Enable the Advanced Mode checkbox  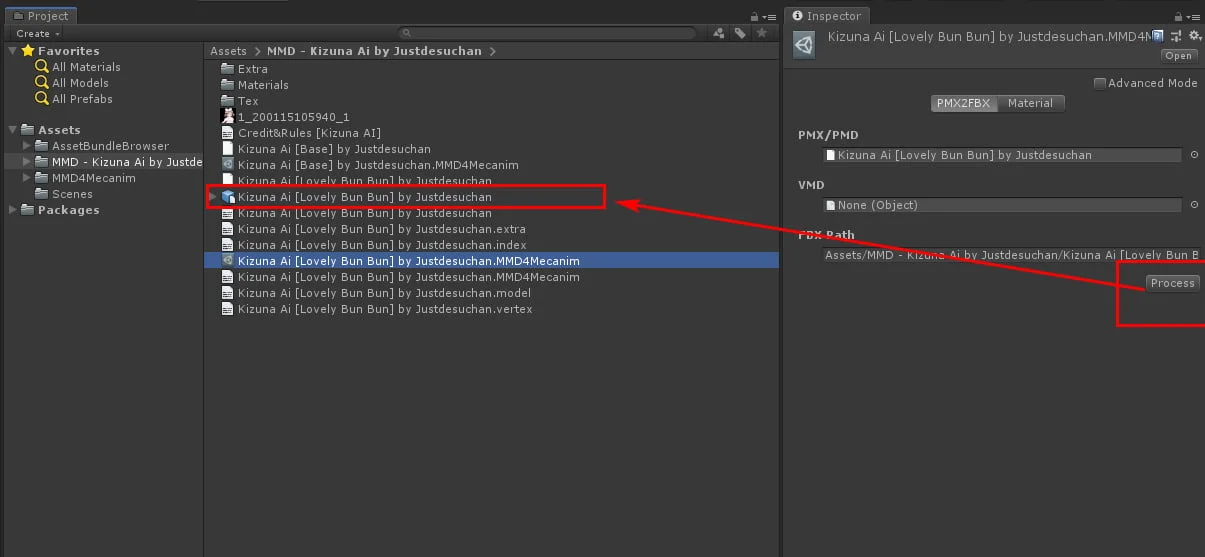pyautogui.click(x=1100, y=83)
